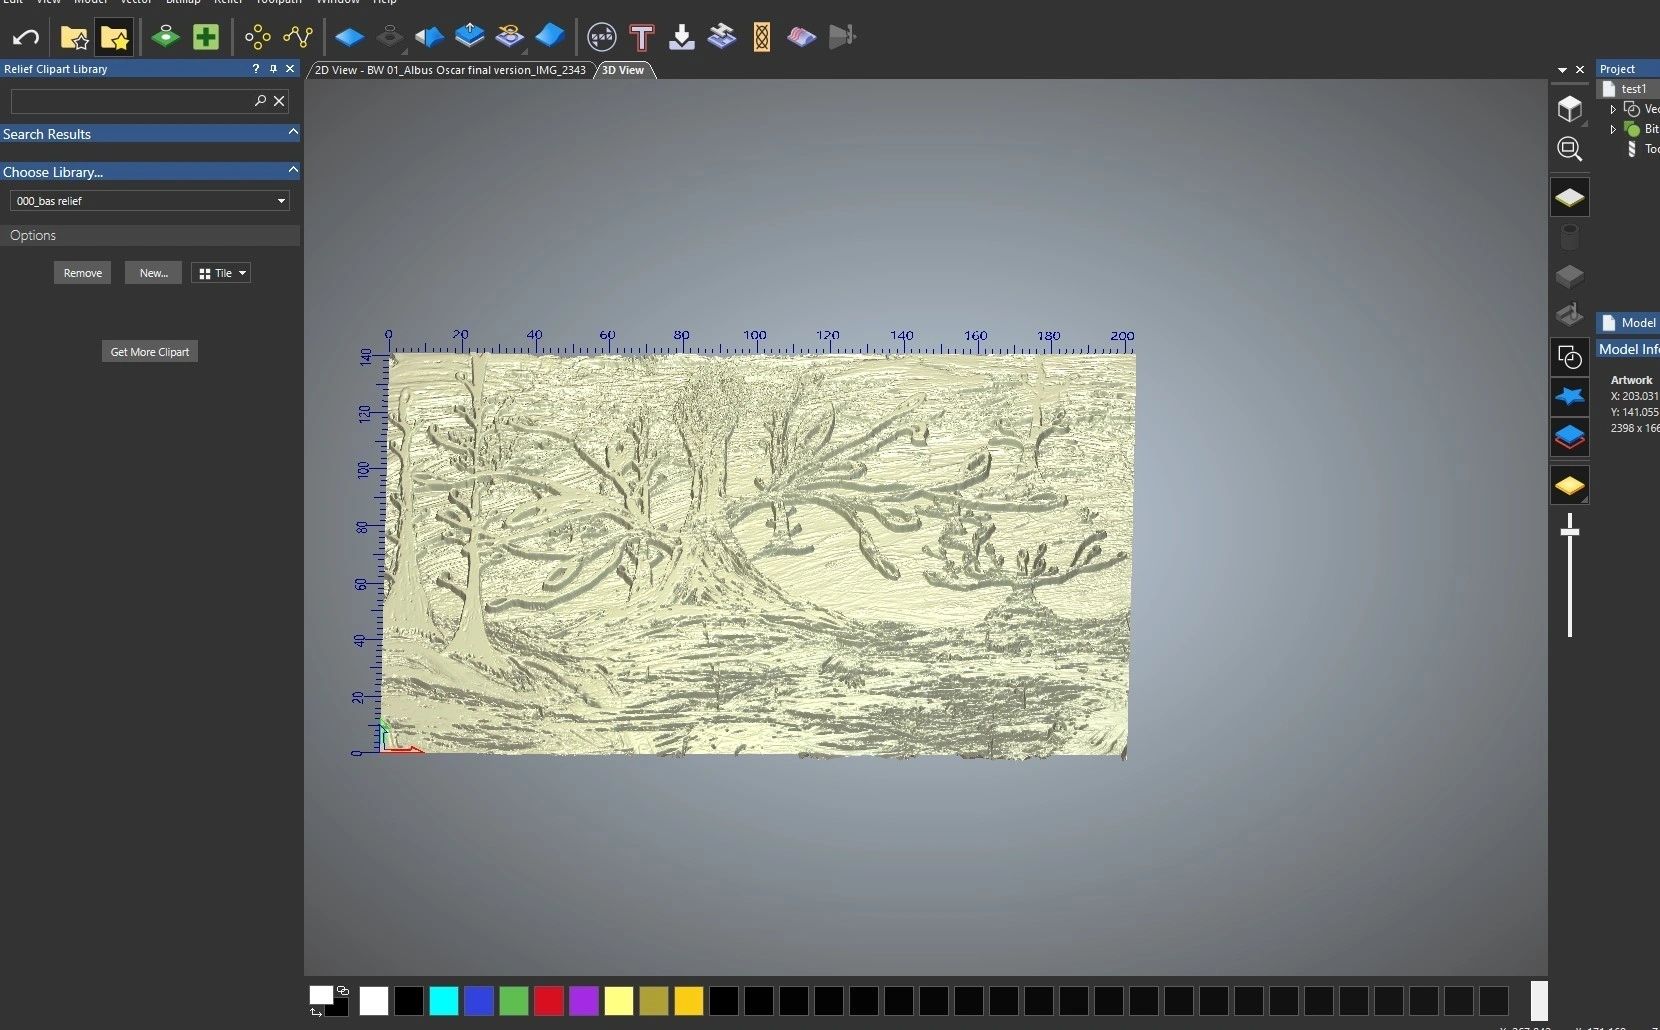Select the polyline node drawing tool
This screenshot has height=1030, width=1660.
(298, 38)
